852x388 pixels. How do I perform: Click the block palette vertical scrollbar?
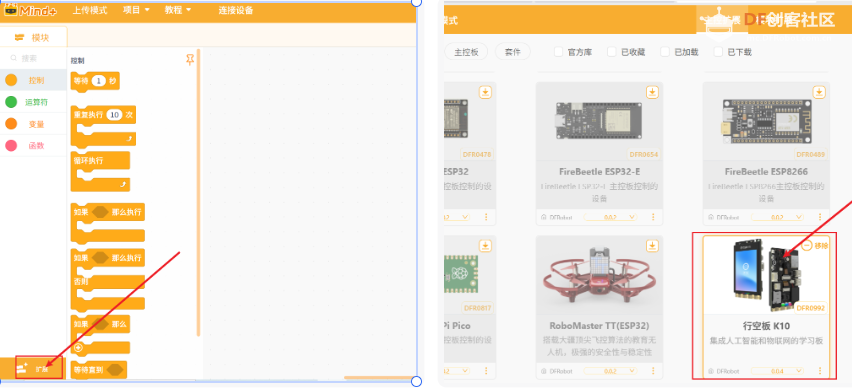pyautogui.click(x=198, y=193)
